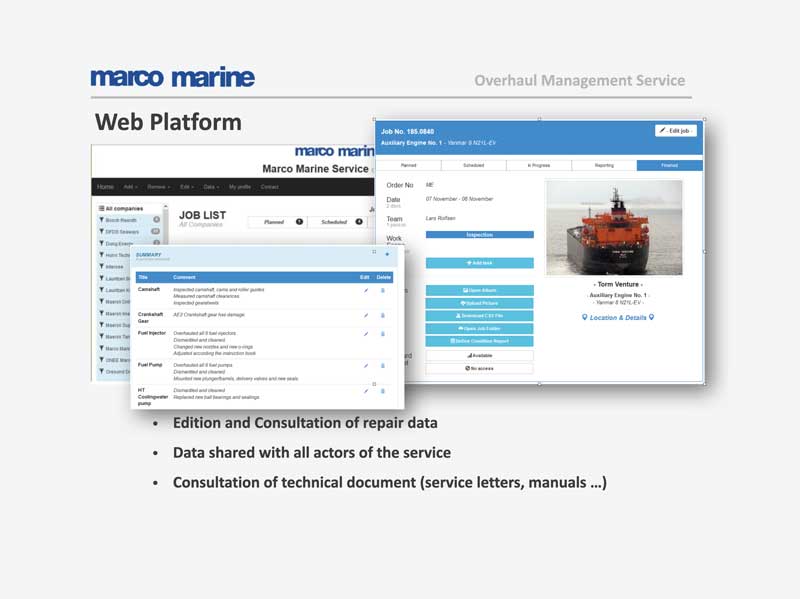This screenshot has height=599, width=800.
Task: Click the Add task button
Action: (x=480, y=263)
